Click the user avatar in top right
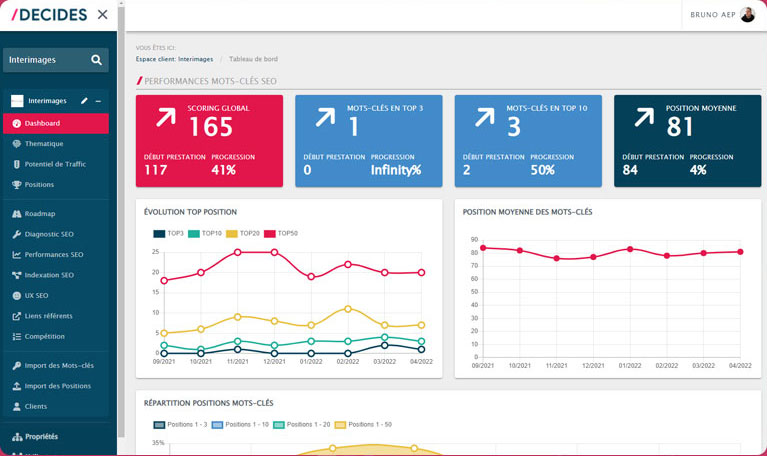This screenshot has width=767, height=456. coord(747,14)
